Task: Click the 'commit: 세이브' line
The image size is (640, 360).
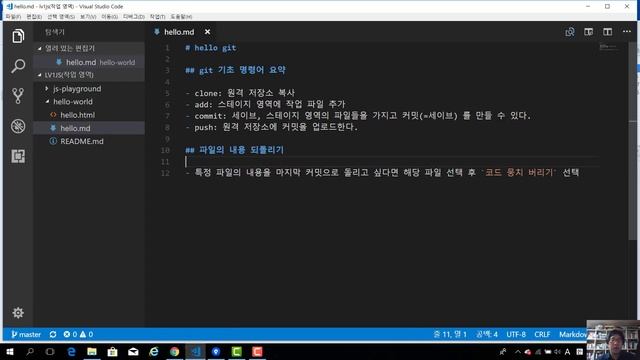Action: coord(358,116)
